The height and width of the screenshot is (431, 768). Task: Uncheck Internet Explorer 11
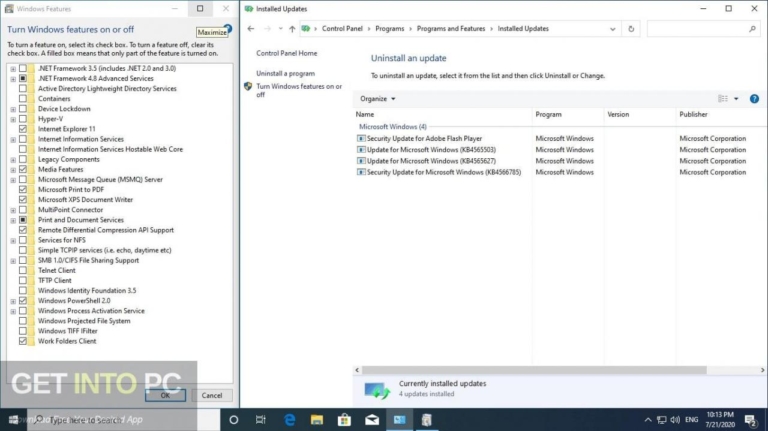point(23,129)
